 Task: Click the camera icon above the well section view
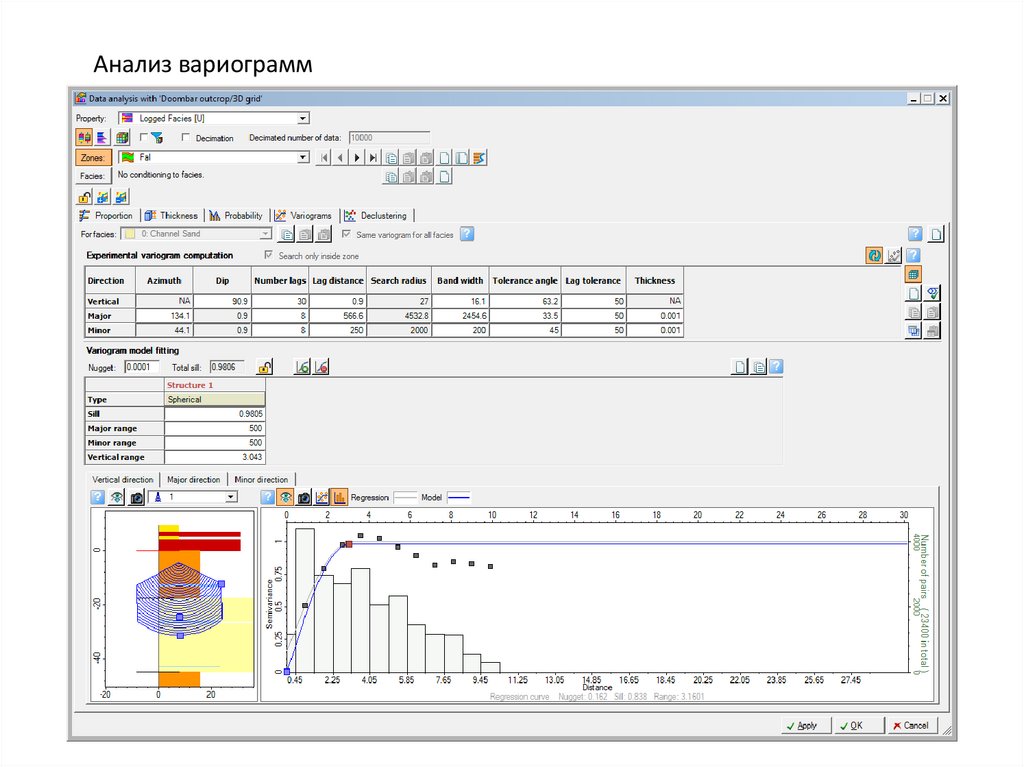(136, 498)
